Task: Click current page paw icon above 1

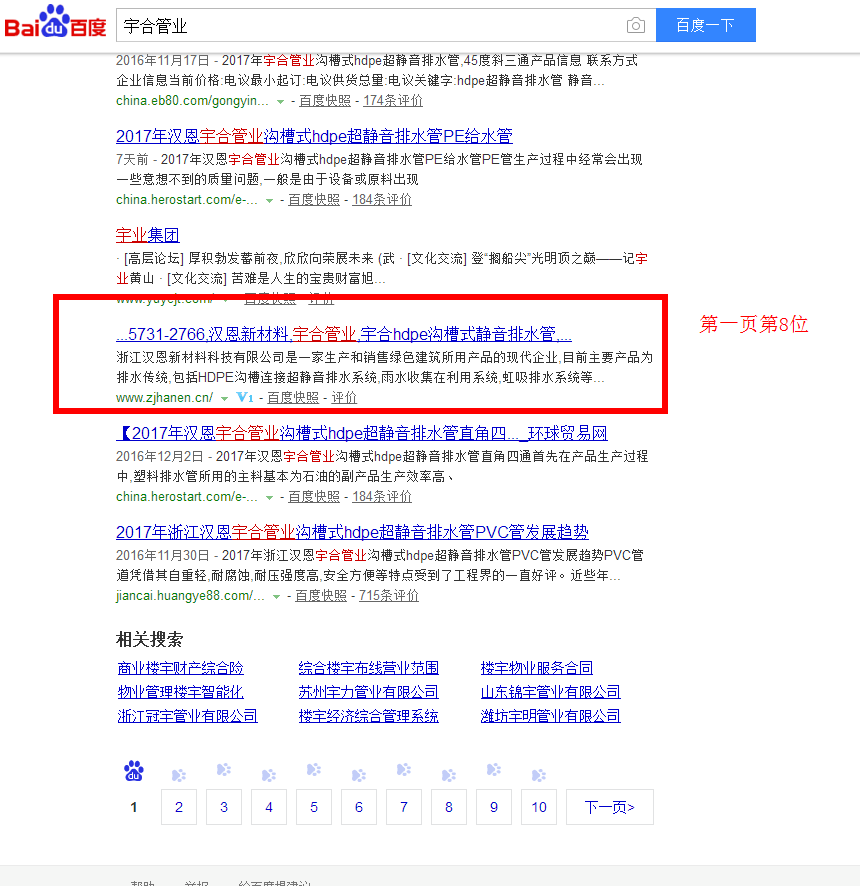Action: [x=134, y=771]
